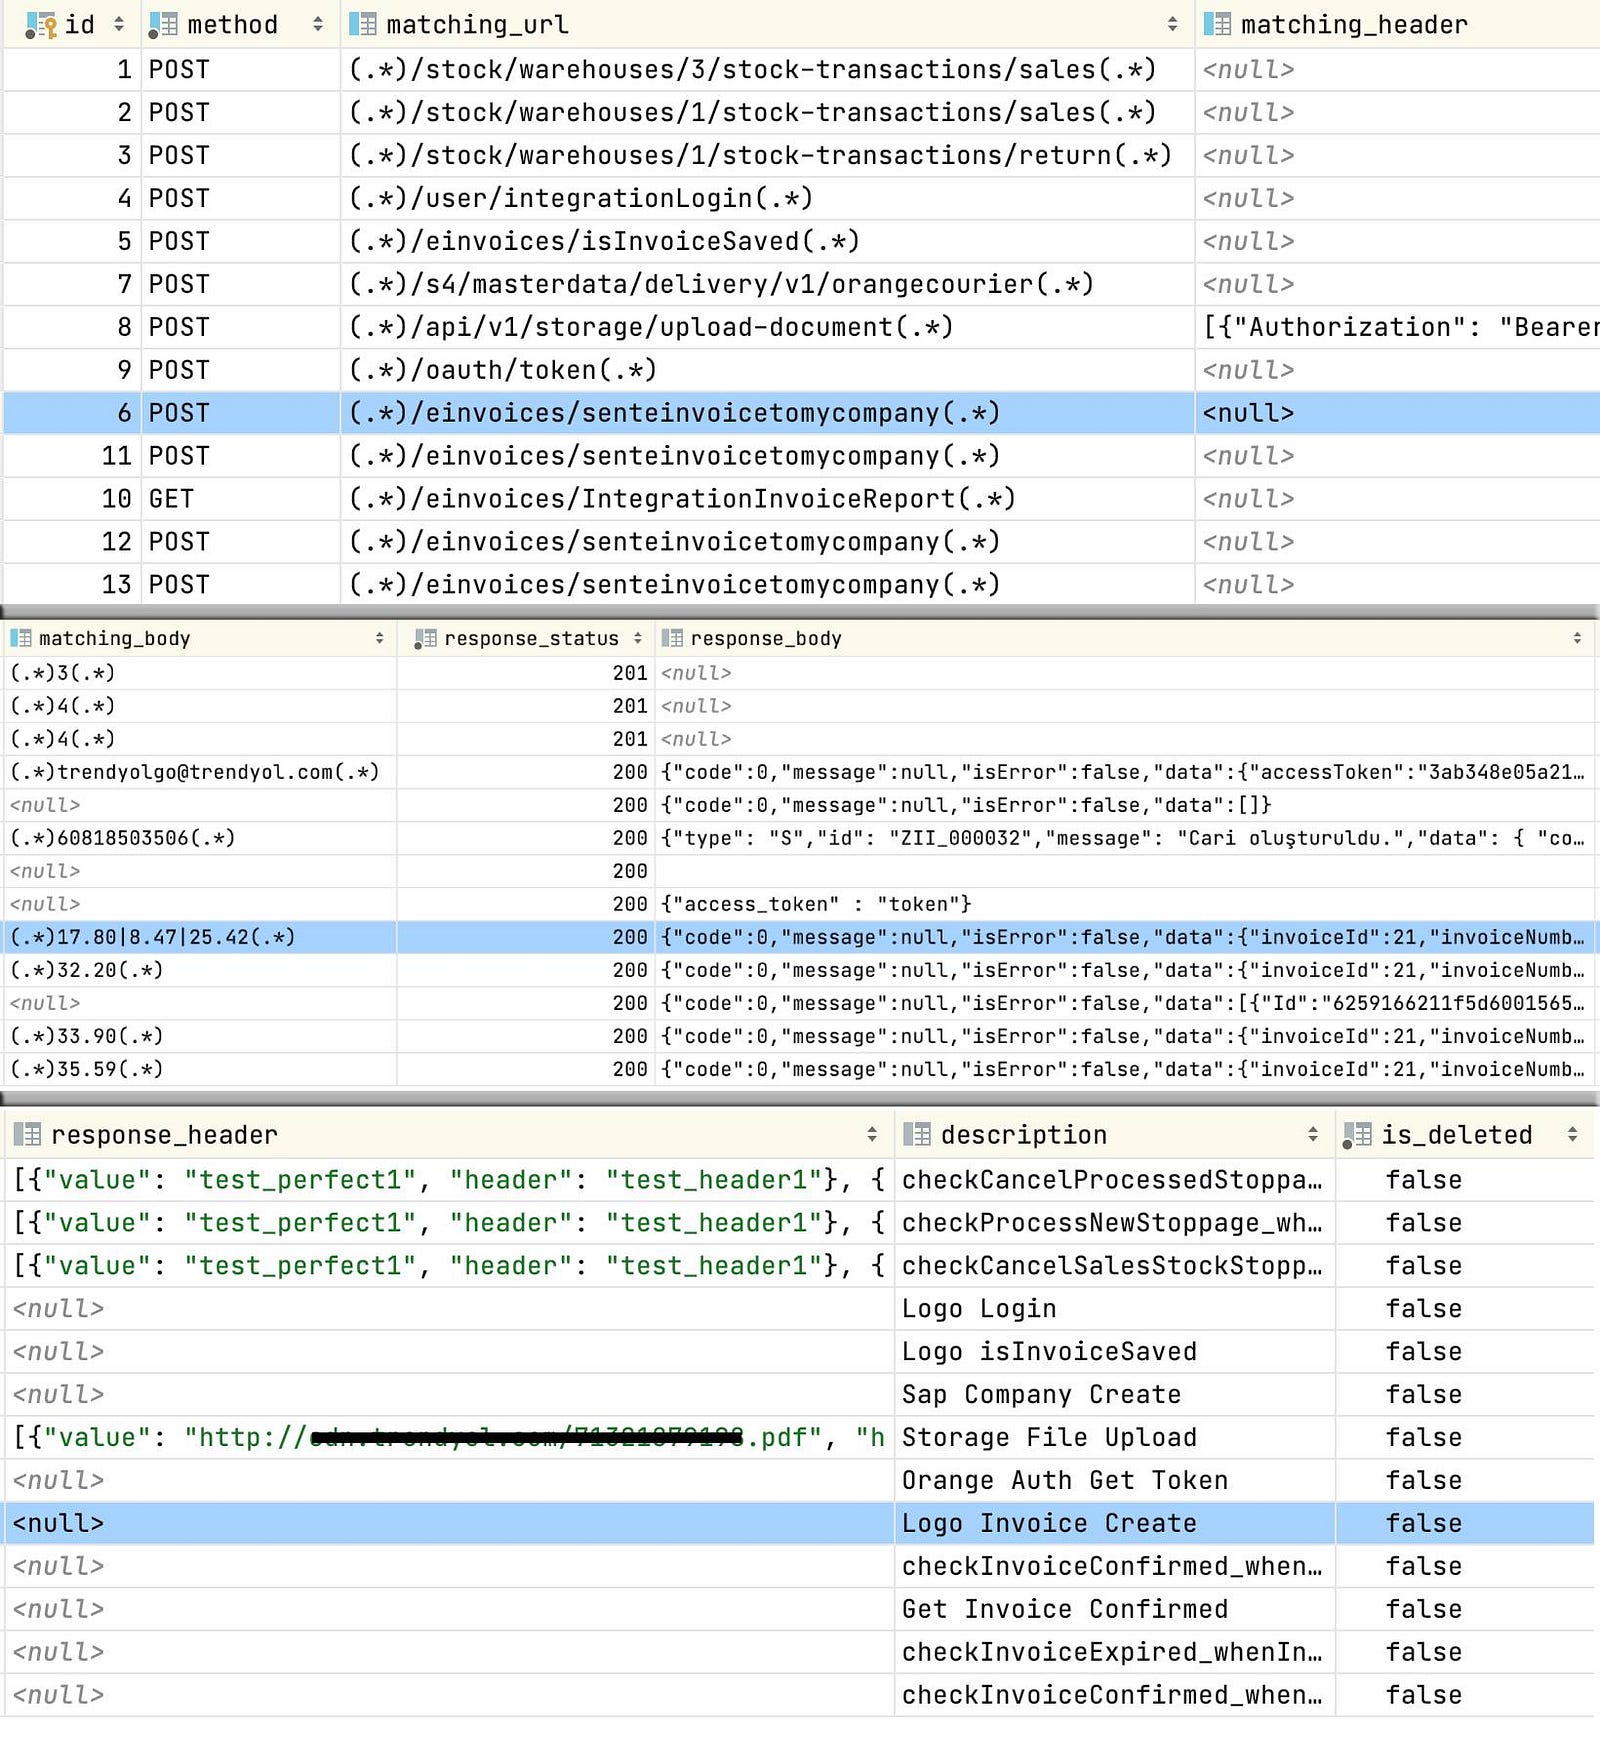Click the response_status column table icon
The height and width of the screenshot is (1737, 1600).
click(x=426, y=638)
